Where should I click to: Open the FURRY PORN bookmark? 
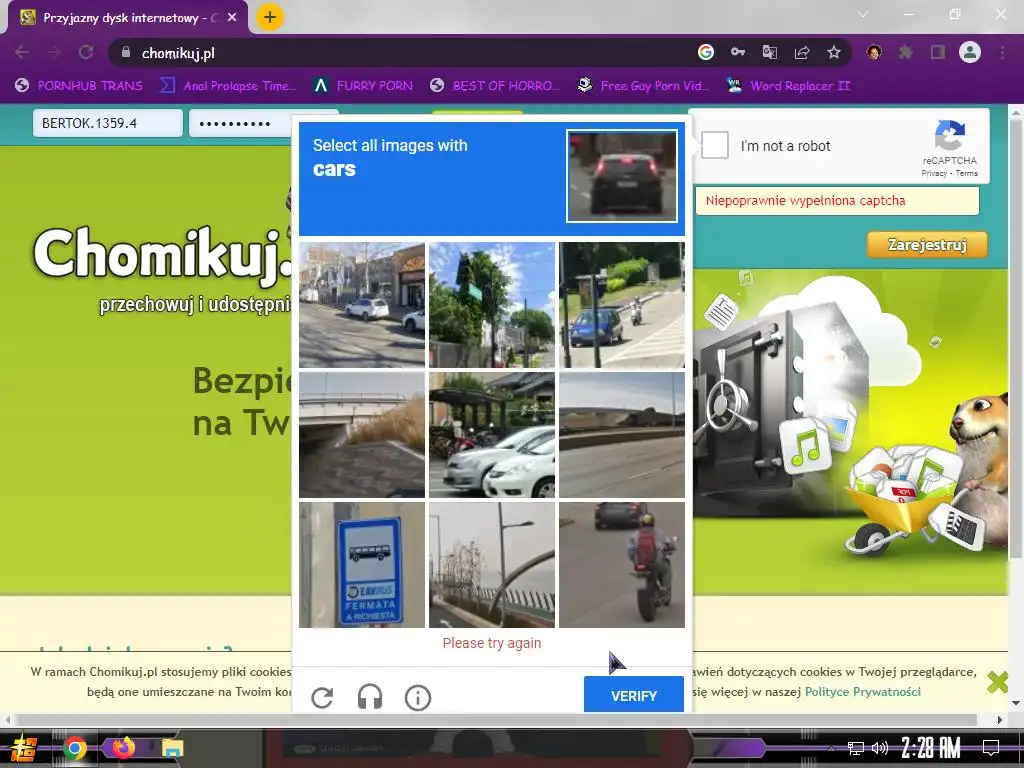click(363, 86)
